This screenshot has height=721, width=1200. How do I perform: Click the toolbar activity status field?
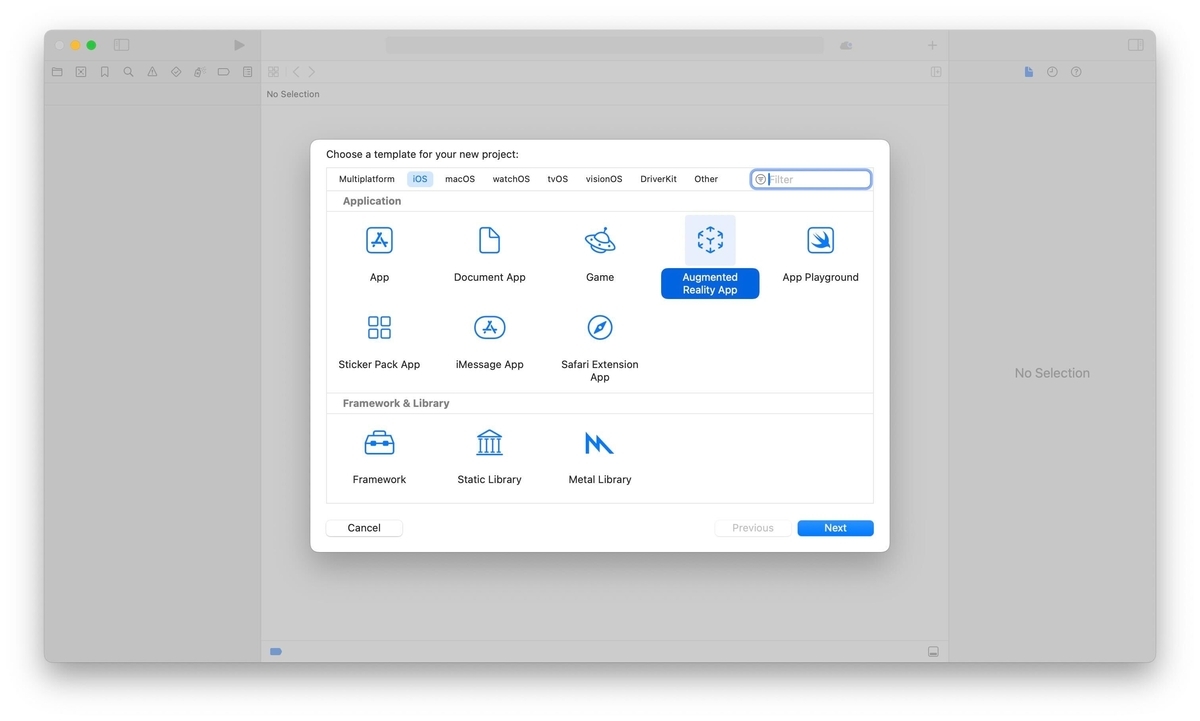[x=605, y=45]
